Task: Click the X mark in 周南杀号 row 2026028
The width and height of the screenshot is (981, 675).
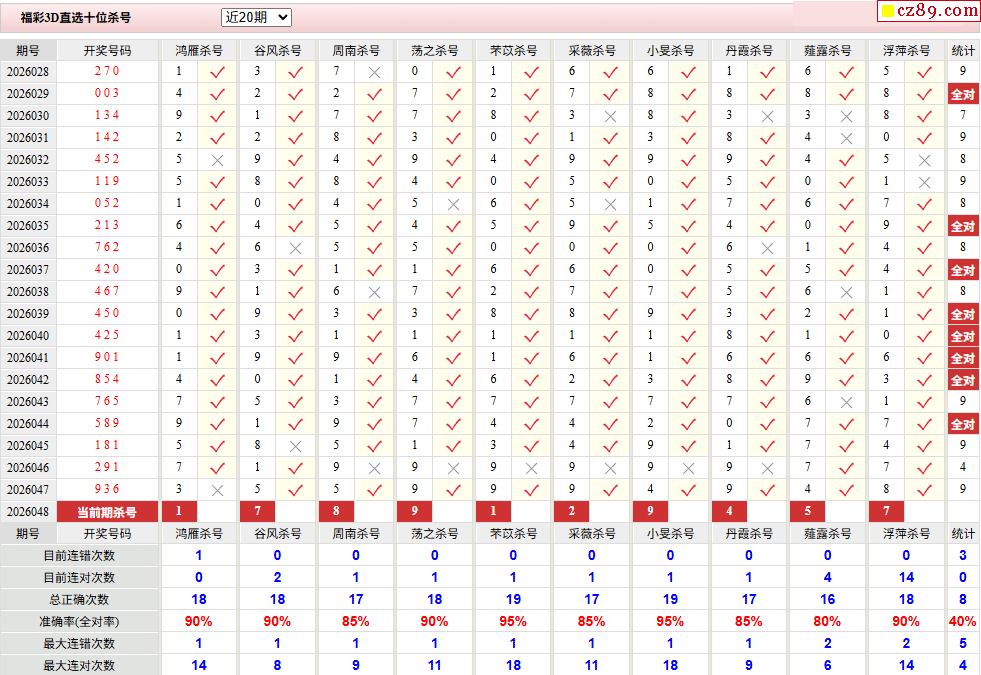Action: [374, 72]
